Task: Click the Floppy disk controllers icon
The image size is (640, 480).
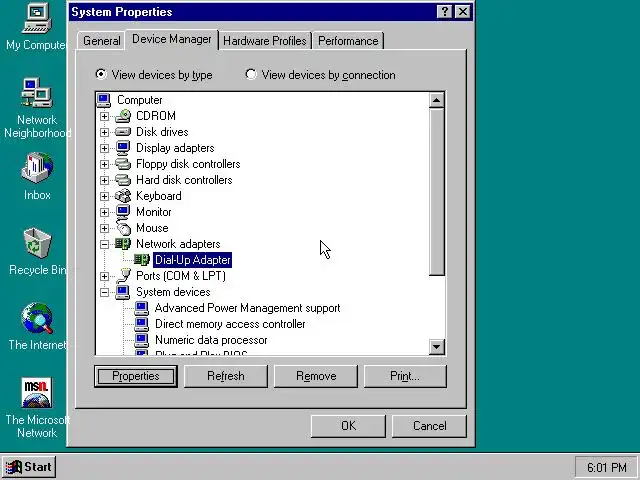Action: coord(123,164)
